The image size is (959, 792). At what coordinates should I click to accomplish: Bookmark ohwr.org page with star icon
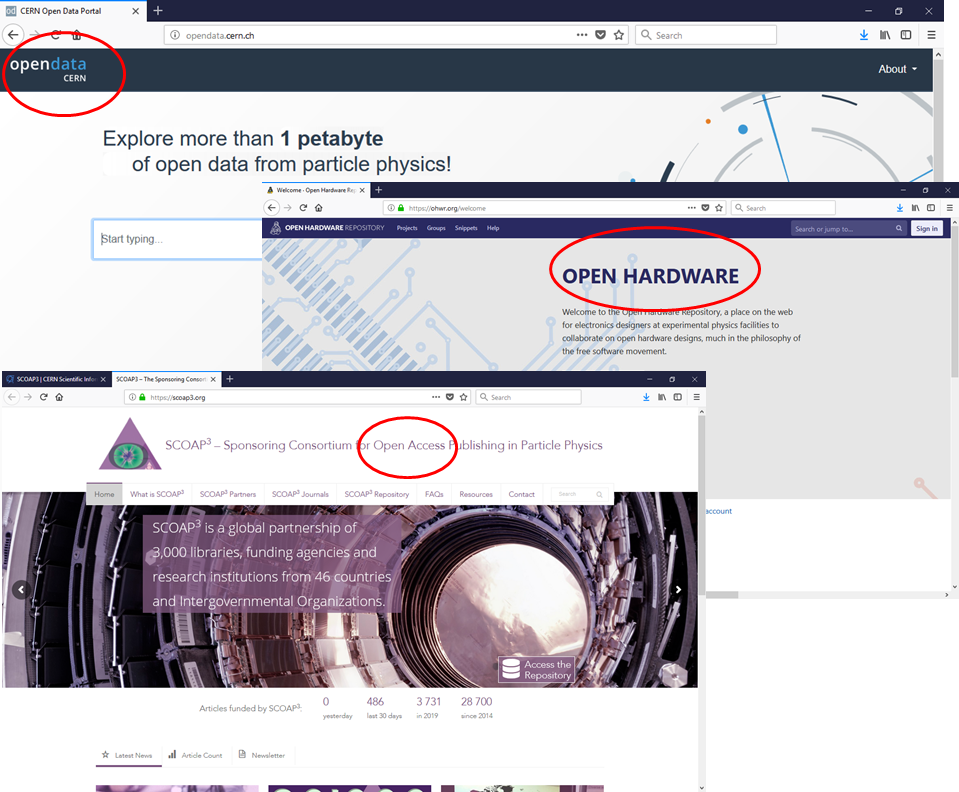(x=719, y=208)
